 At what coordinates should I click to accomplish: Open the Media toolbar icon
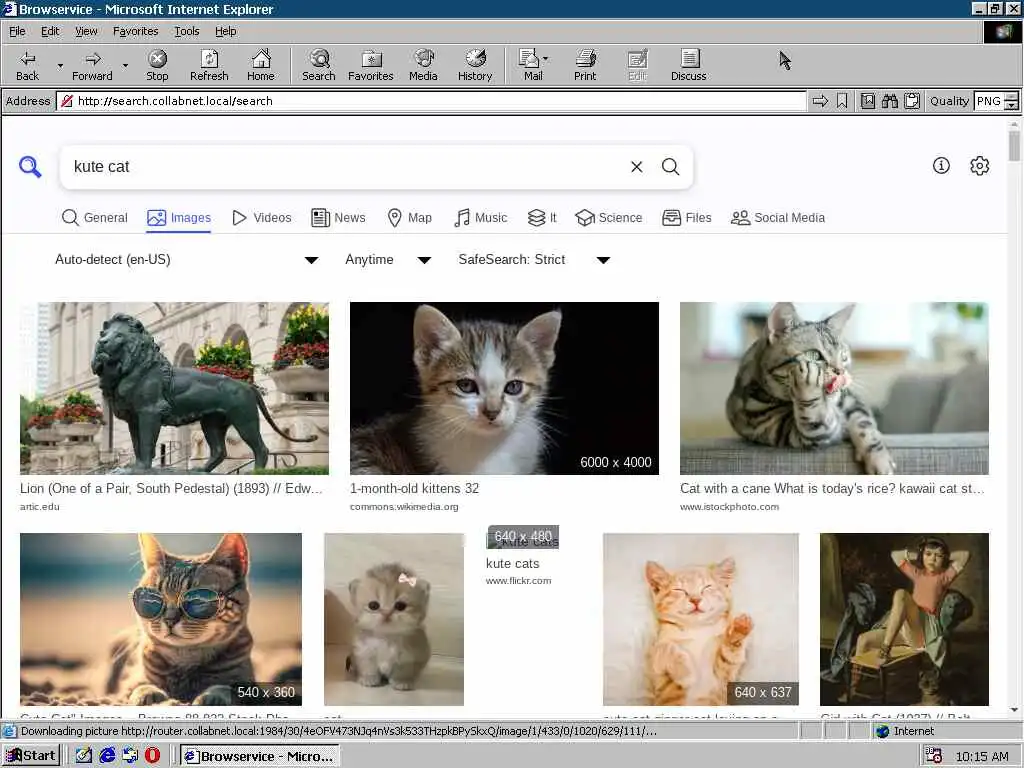[x=423, y=65]
